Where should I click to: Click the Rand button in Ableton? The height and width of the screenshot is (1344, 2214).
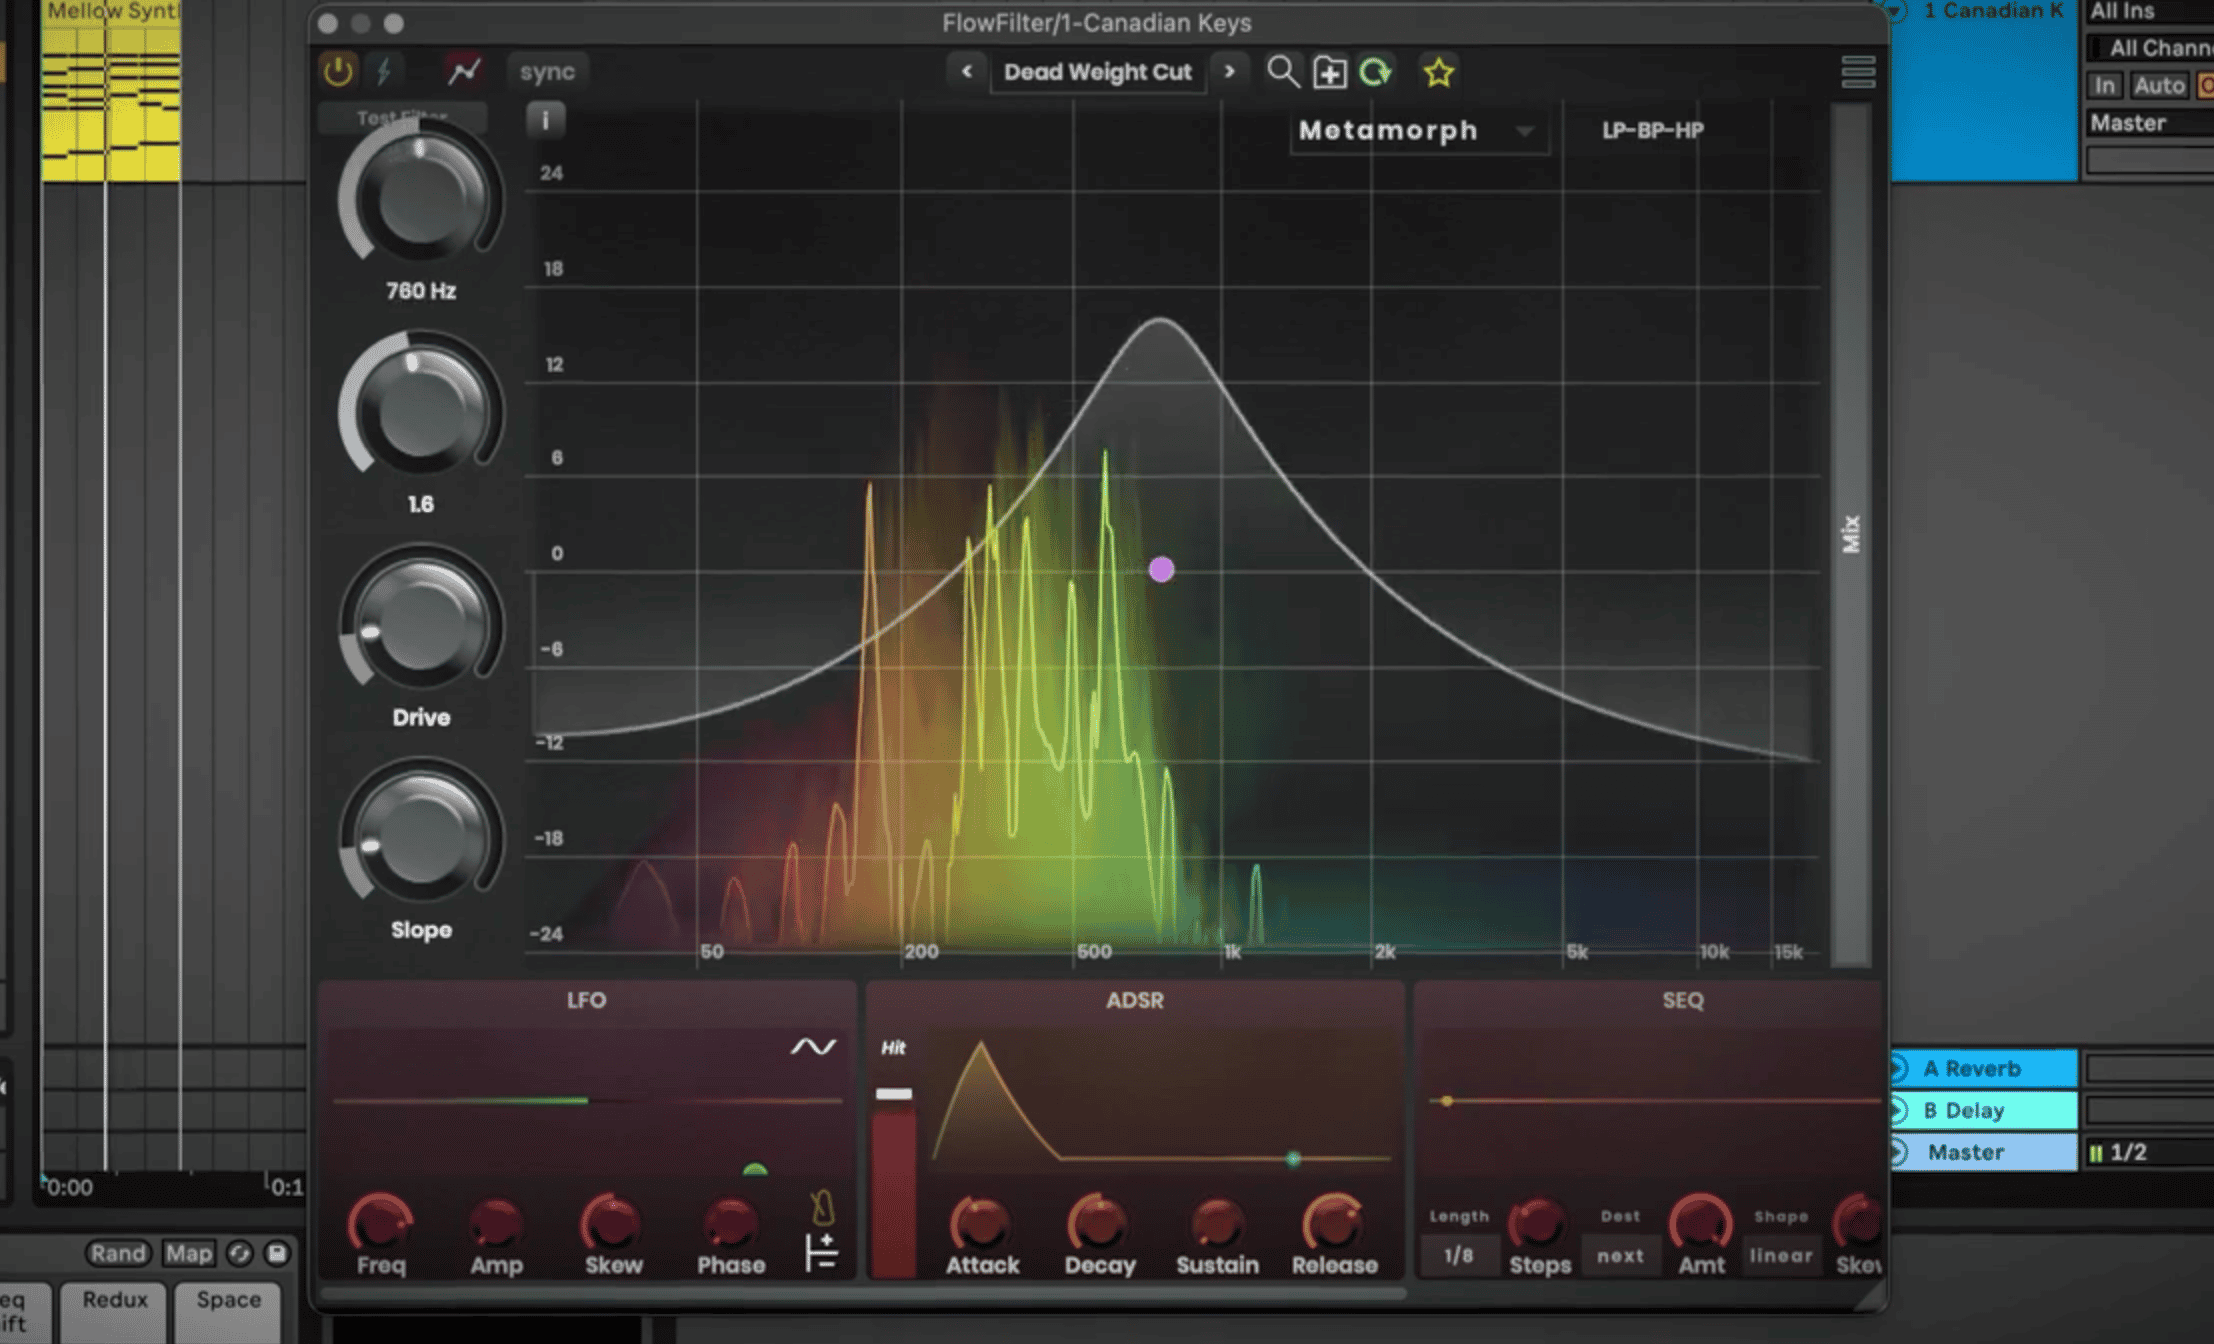point(118,1253)
